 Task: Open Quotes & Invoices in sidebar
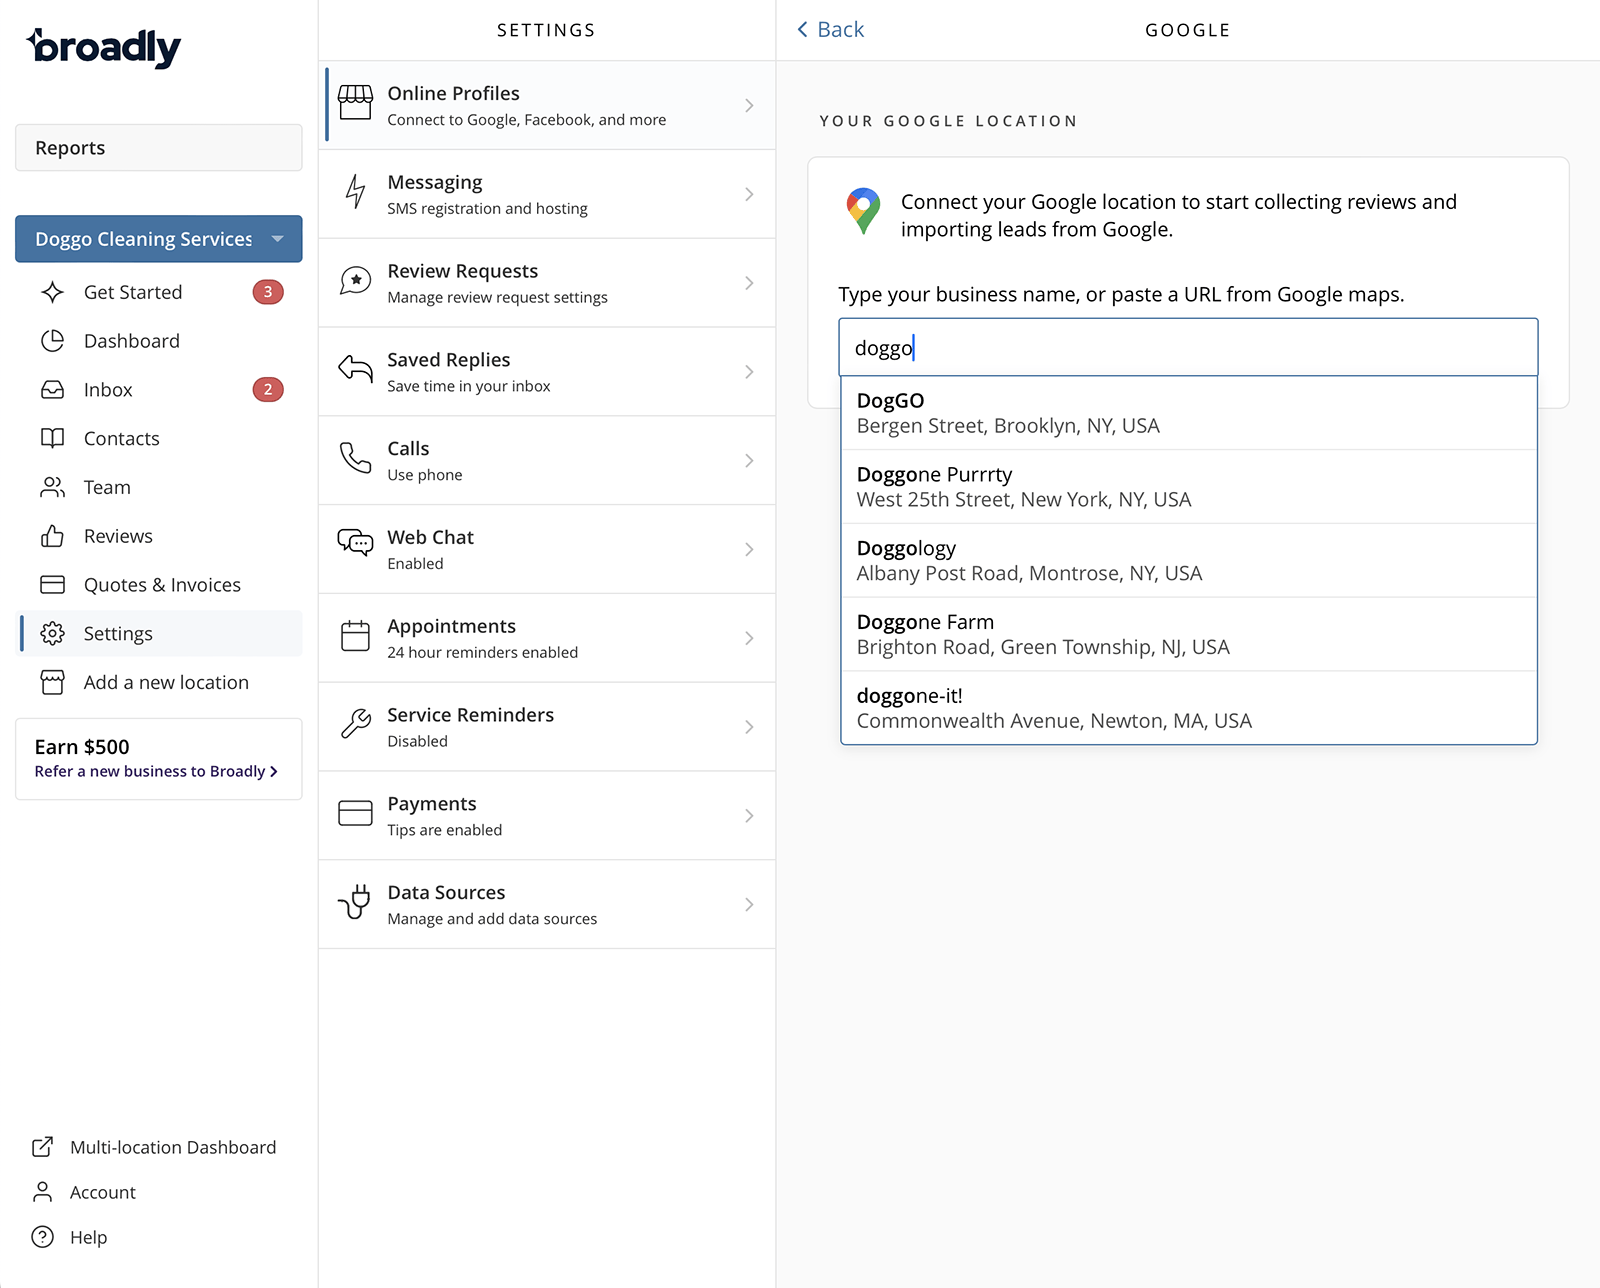pos(161,585)
